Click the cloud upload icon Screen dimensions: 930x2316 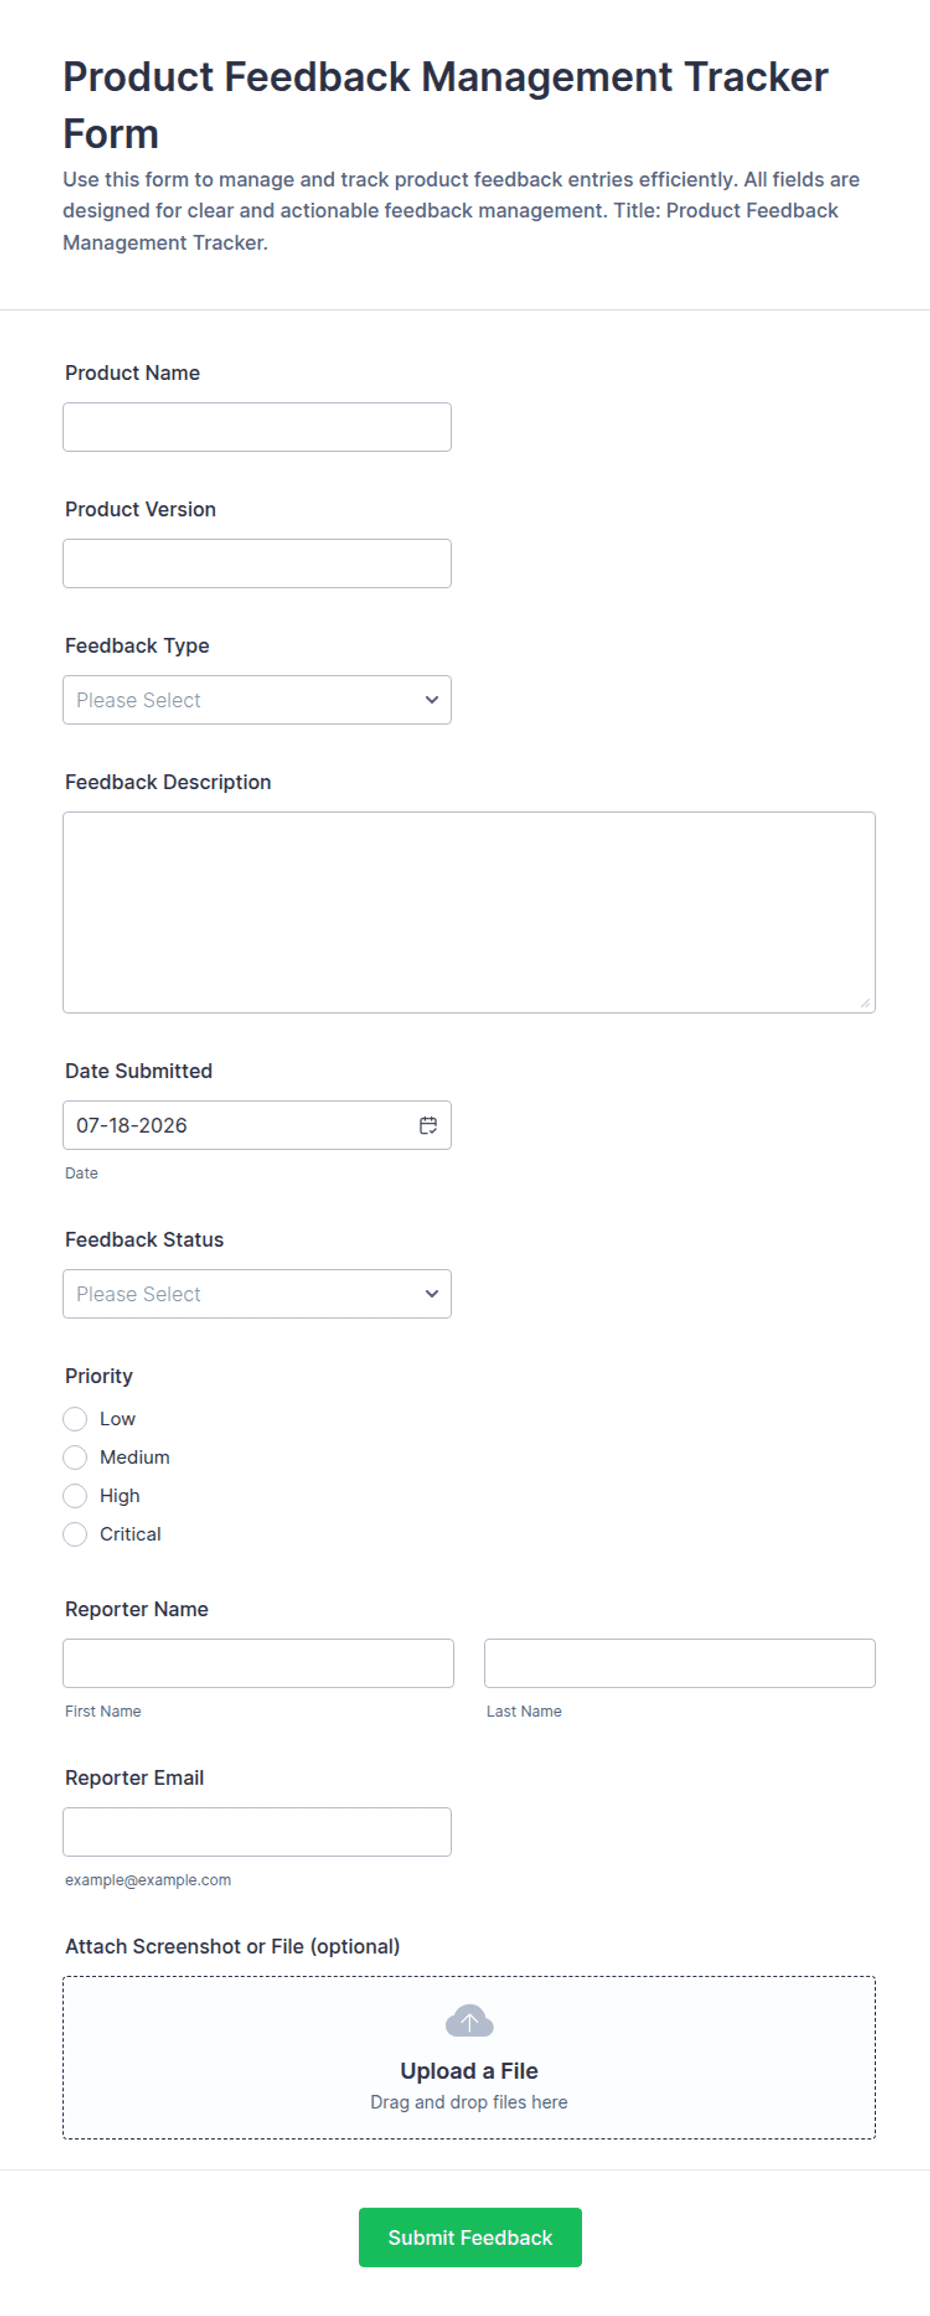469,2020
